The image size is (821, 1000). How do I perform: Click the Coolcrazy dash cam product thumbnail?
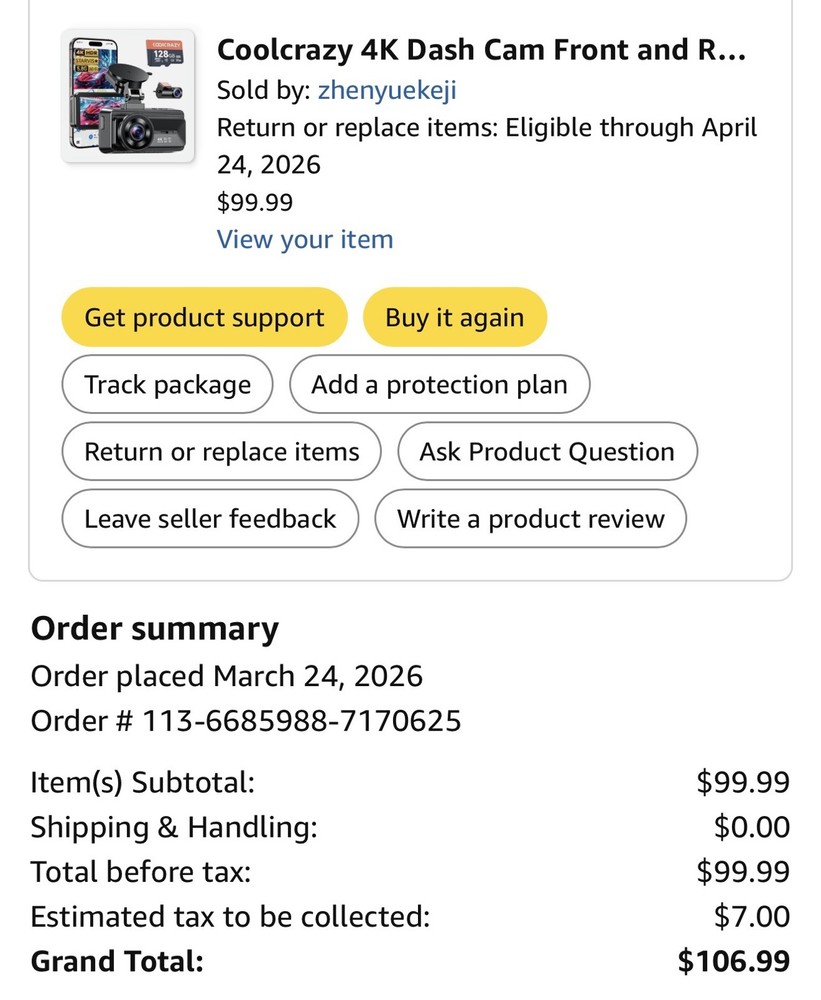click(x=128, y=95)
